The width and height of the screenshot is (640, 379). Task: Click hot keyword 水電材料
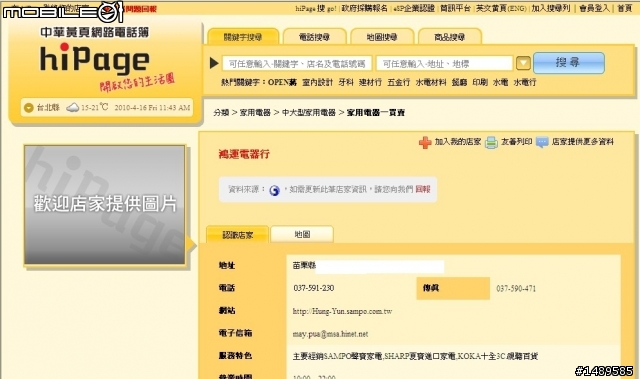tap(431, 82)
